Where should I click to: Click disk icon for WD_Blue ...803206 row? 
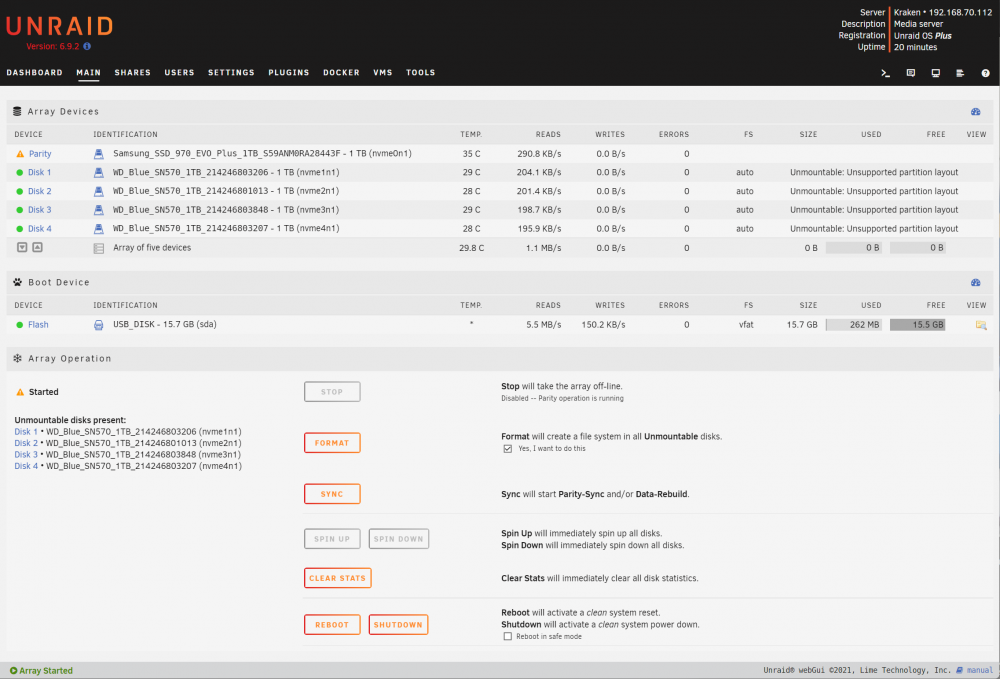click(99, 172)
